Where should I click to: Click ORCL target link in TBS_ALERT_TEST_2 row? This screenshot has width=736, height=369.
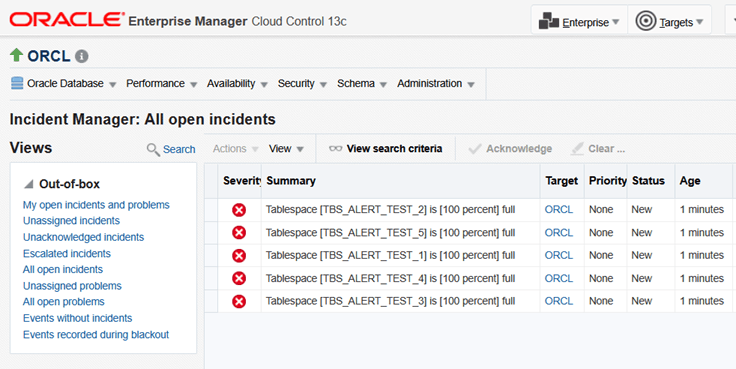coord(559,209)
